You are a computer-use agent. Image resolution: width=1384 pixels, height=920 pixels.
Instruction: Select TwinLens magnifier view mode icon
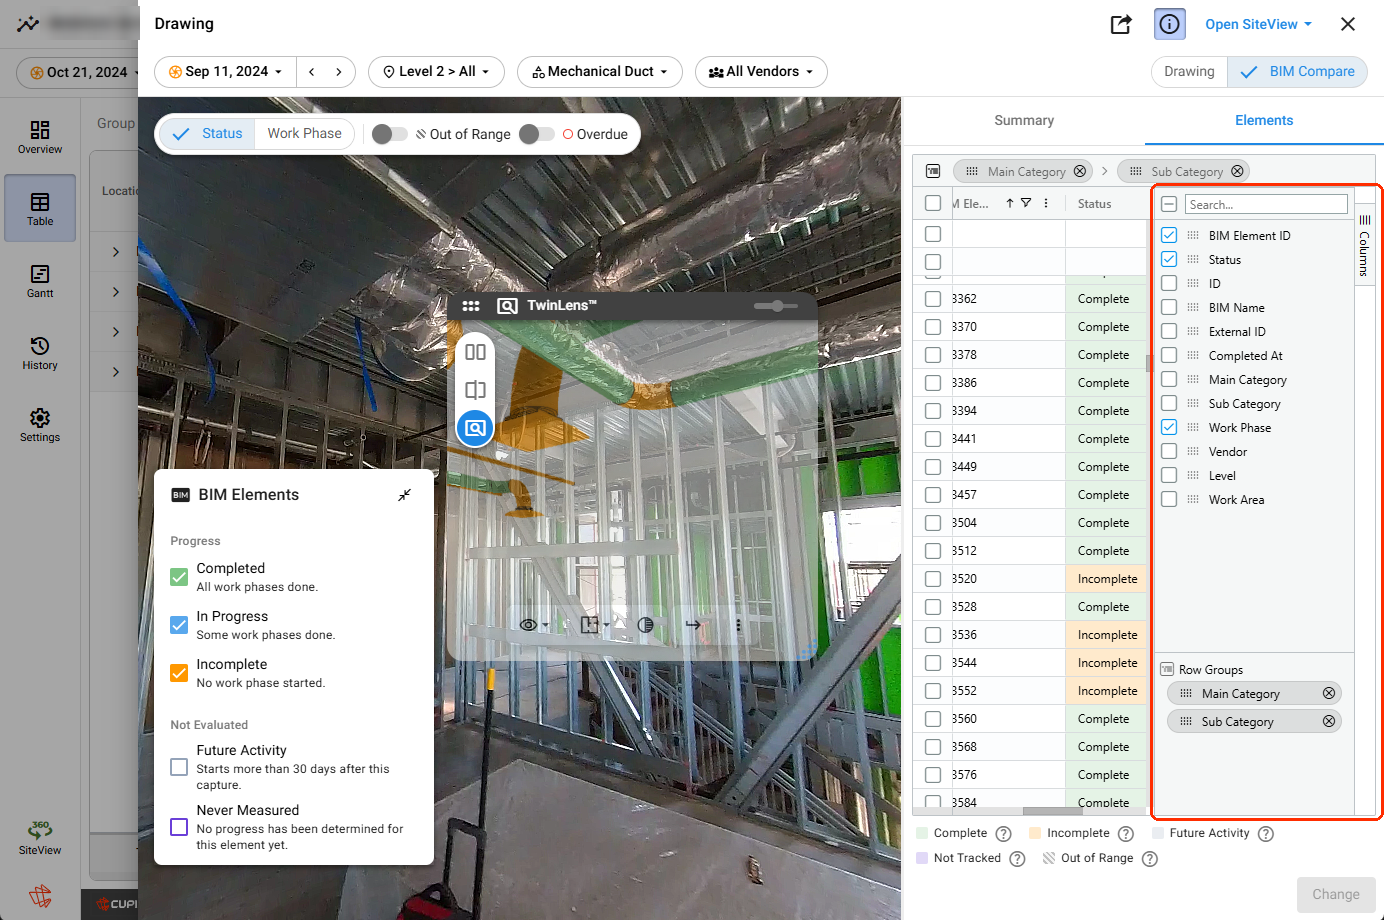[x=475, y=428]
